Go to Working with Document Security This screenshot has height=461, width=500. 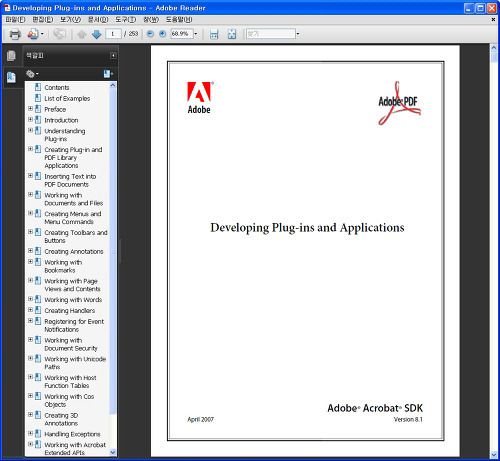(71, 344)
